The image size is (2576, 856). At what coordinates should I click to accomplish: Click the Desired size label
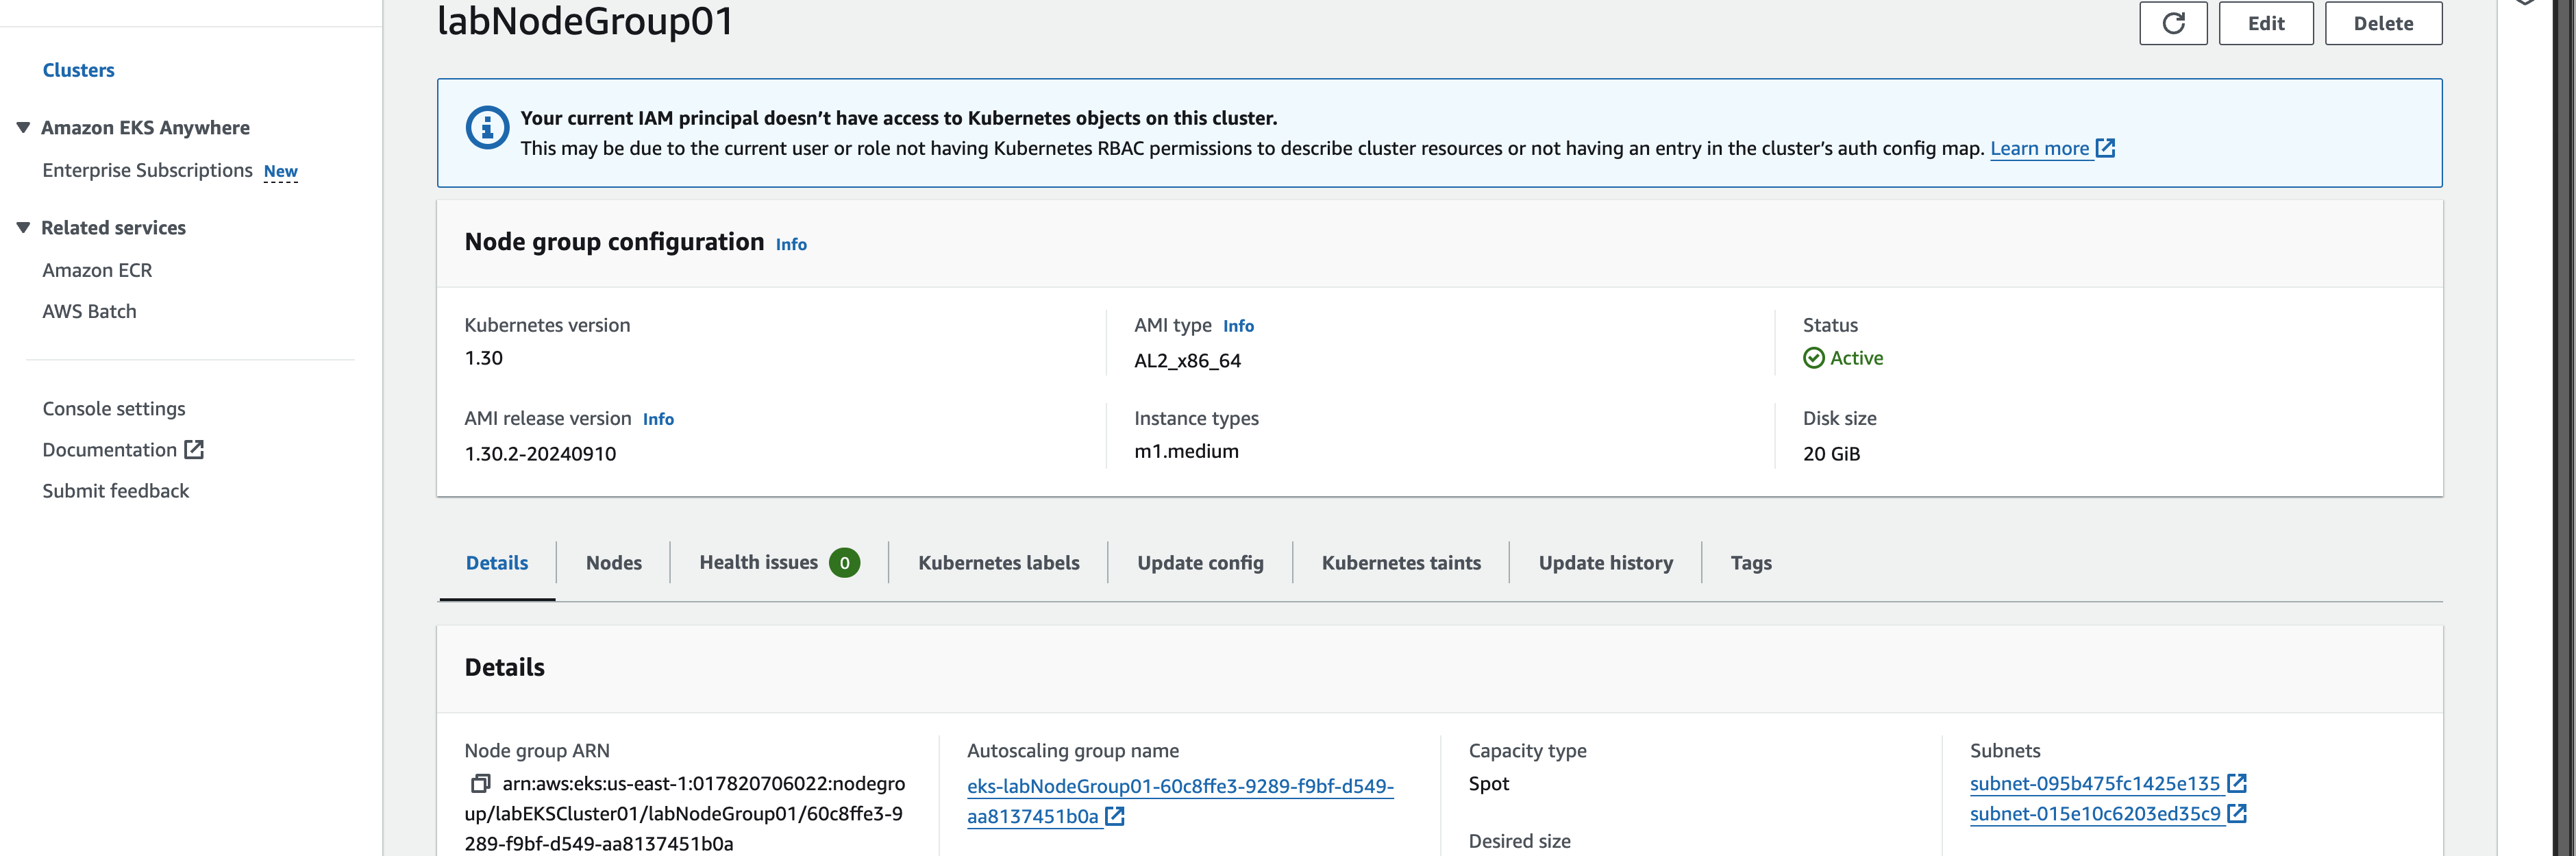tap(1519, 841)
